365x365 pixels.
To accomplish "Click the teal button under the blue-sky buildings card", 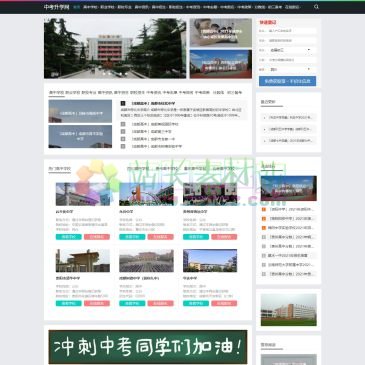I will pyautogui.click(x=196, y=303).
